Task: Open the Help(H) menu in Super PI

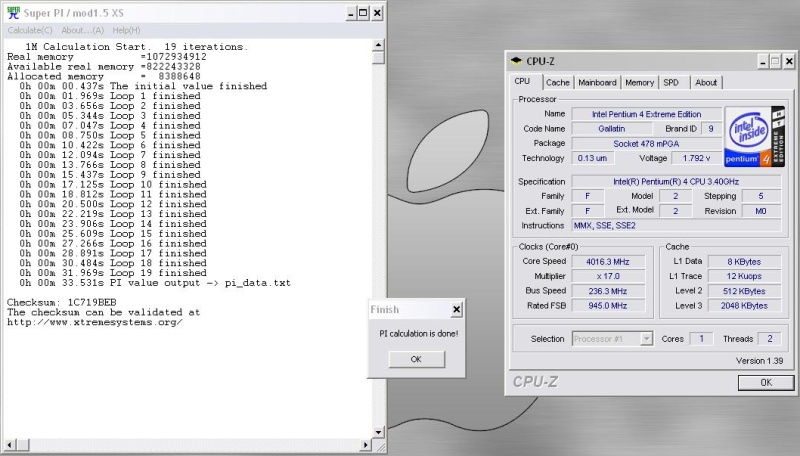Action: click(x=126, y=30)
